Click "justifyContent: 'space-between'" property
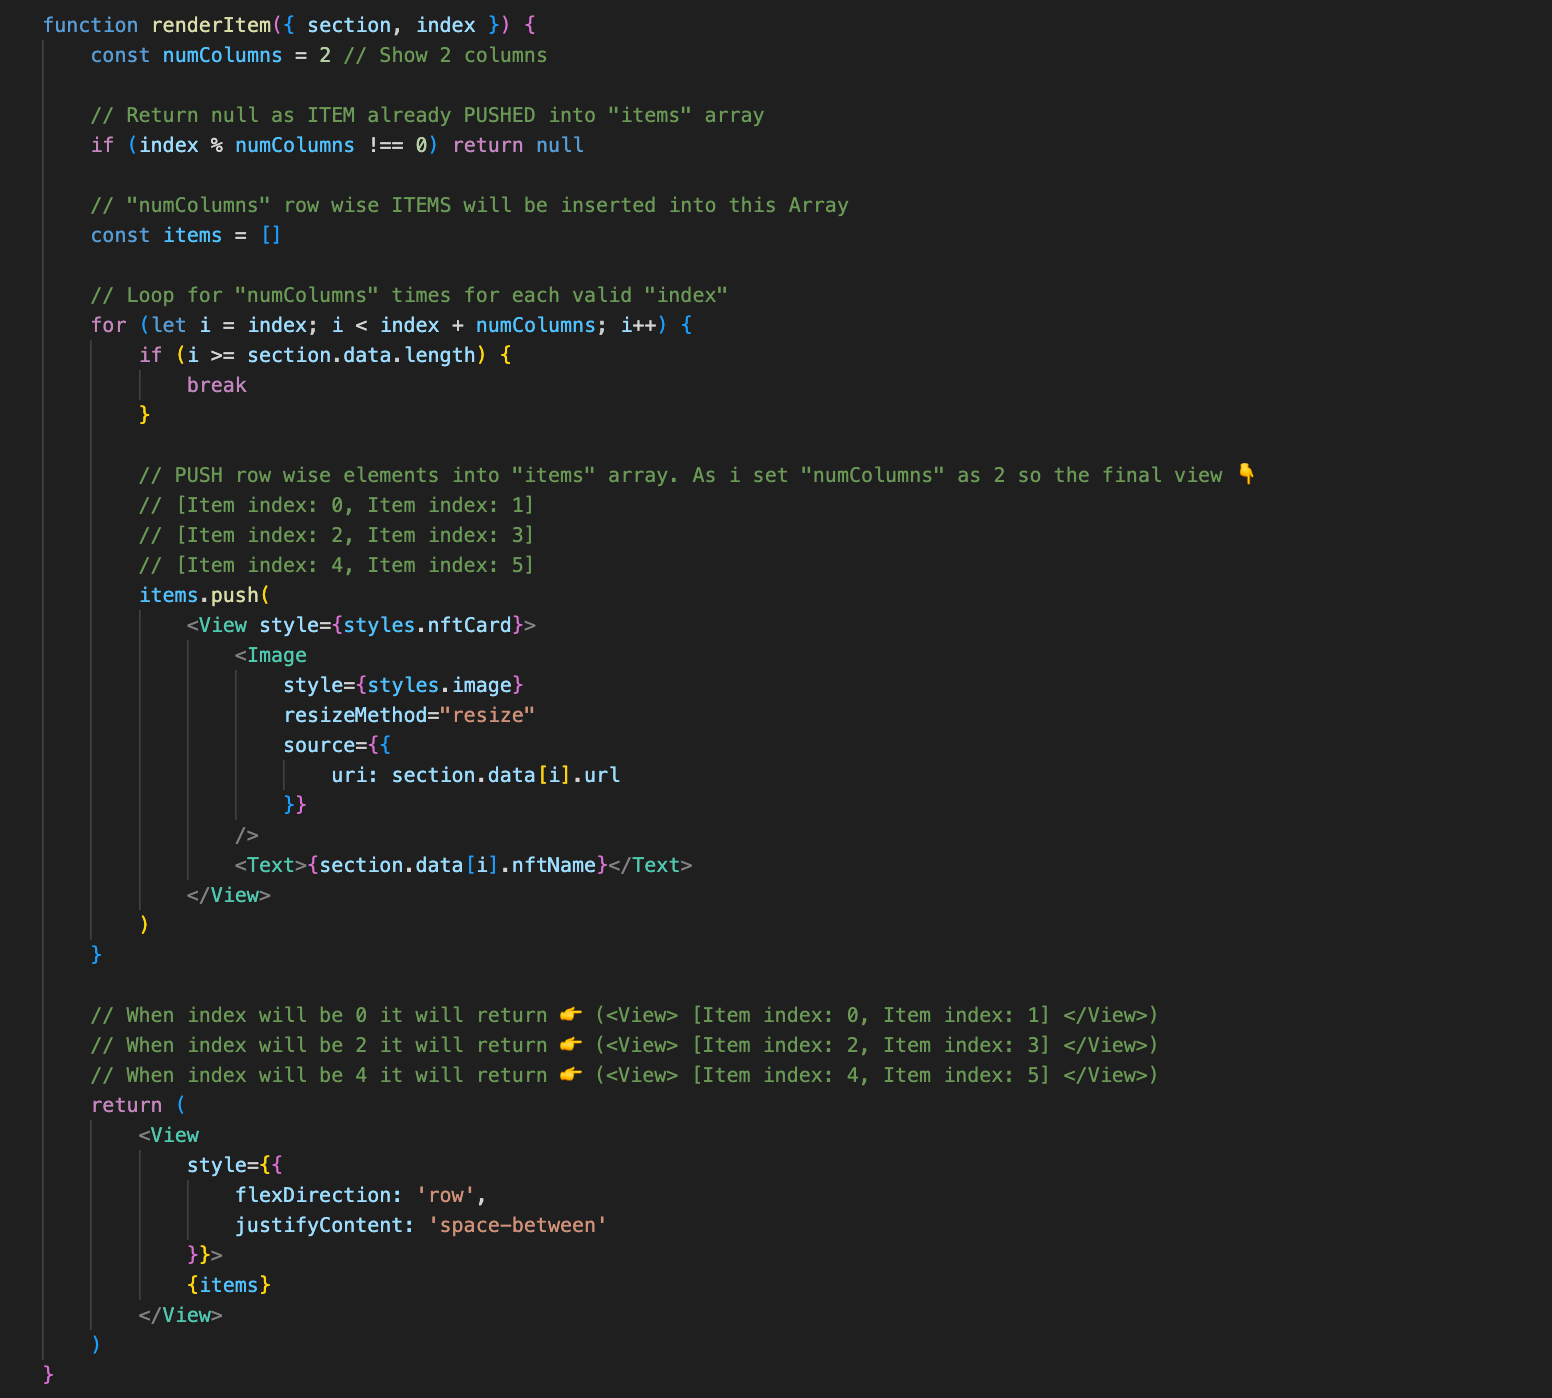Screen dimensions: 1552x1398 (421, 1225)
